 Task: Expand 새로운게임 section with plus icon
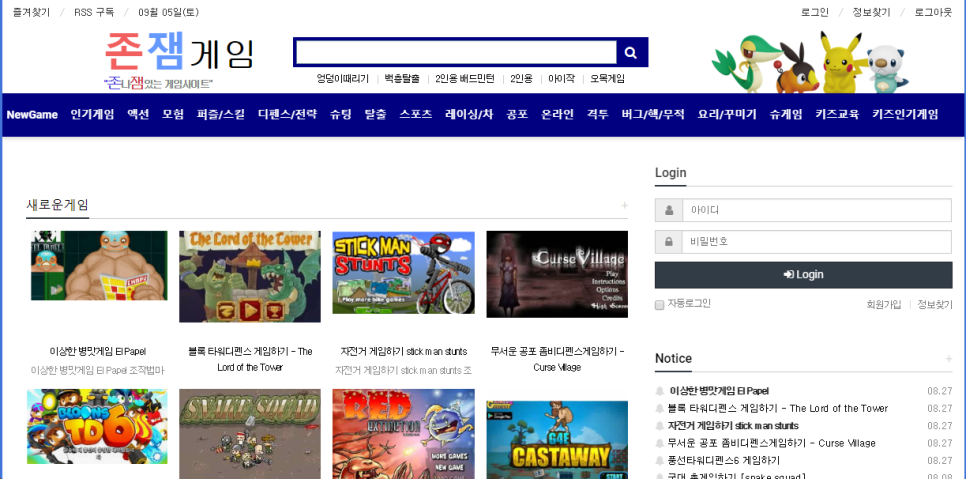click(624, 206)
